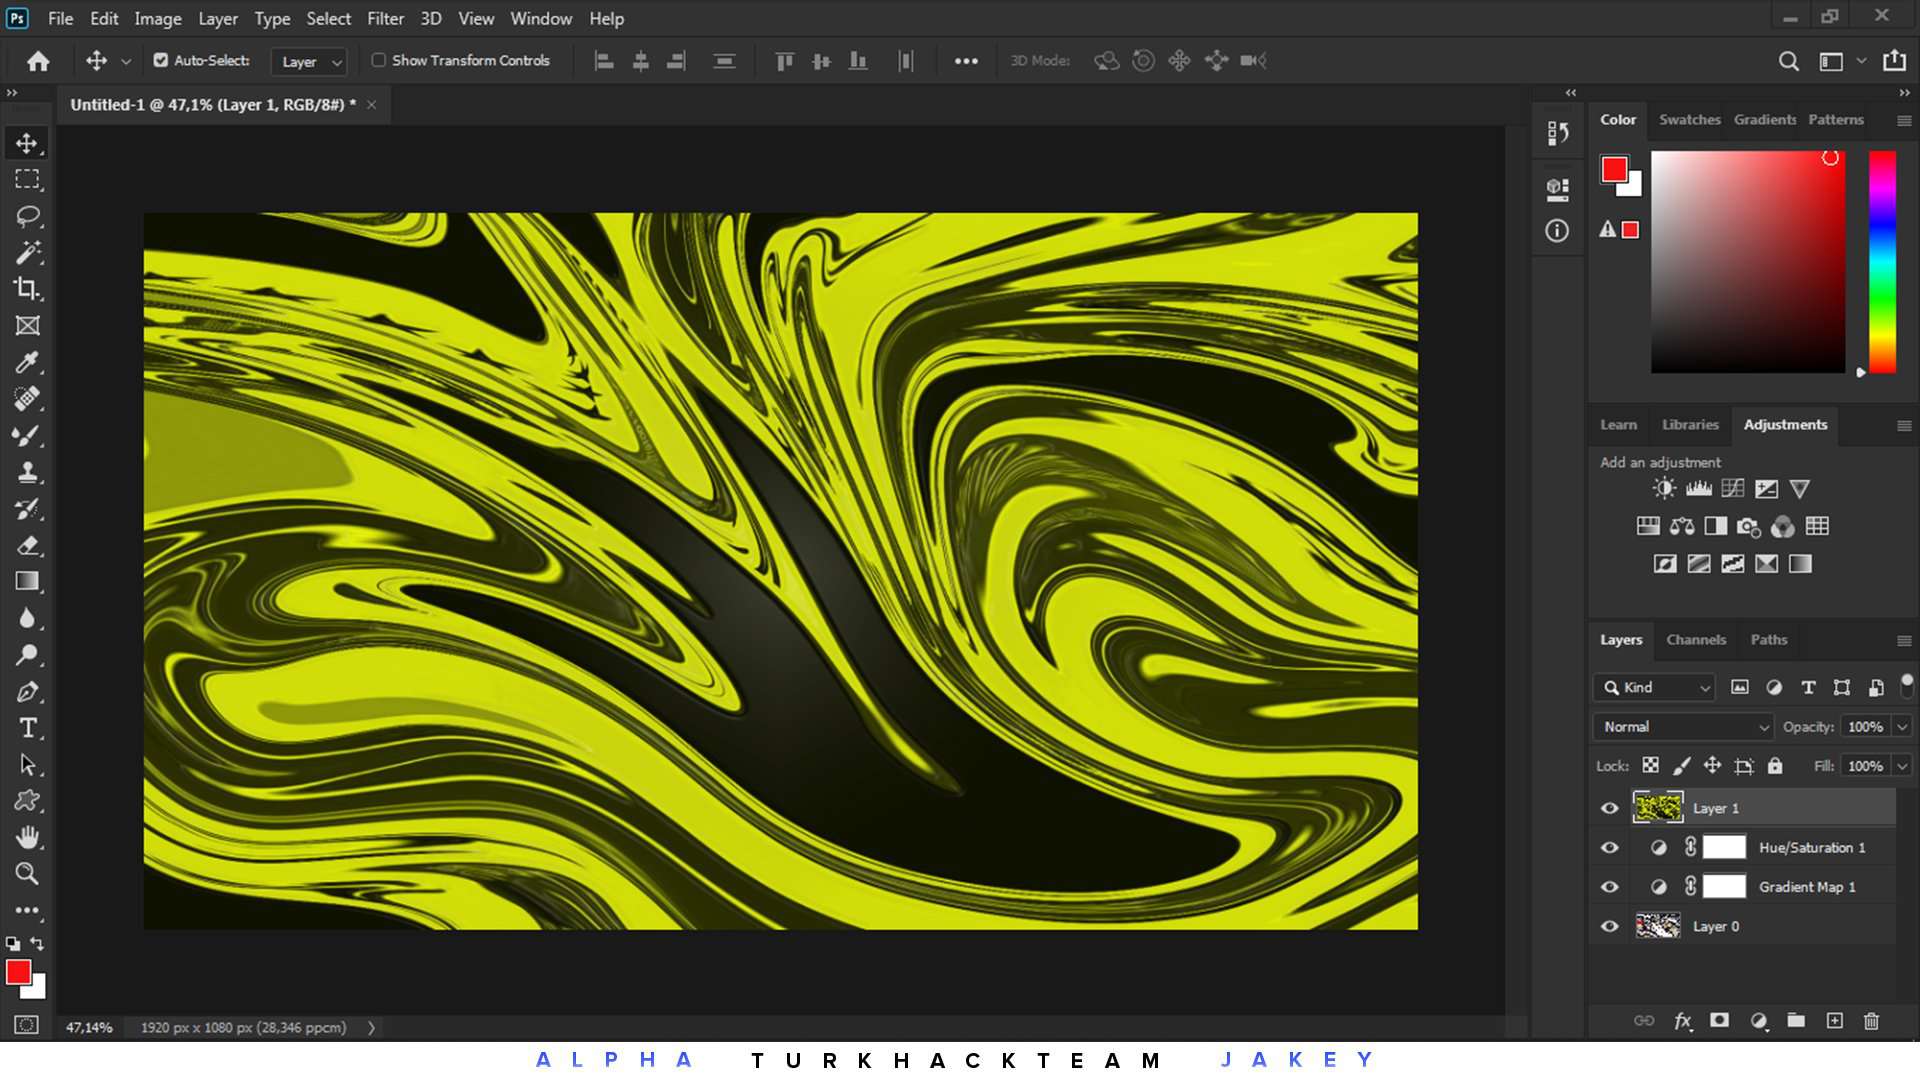Select the History Brush tool

(27, 509)
